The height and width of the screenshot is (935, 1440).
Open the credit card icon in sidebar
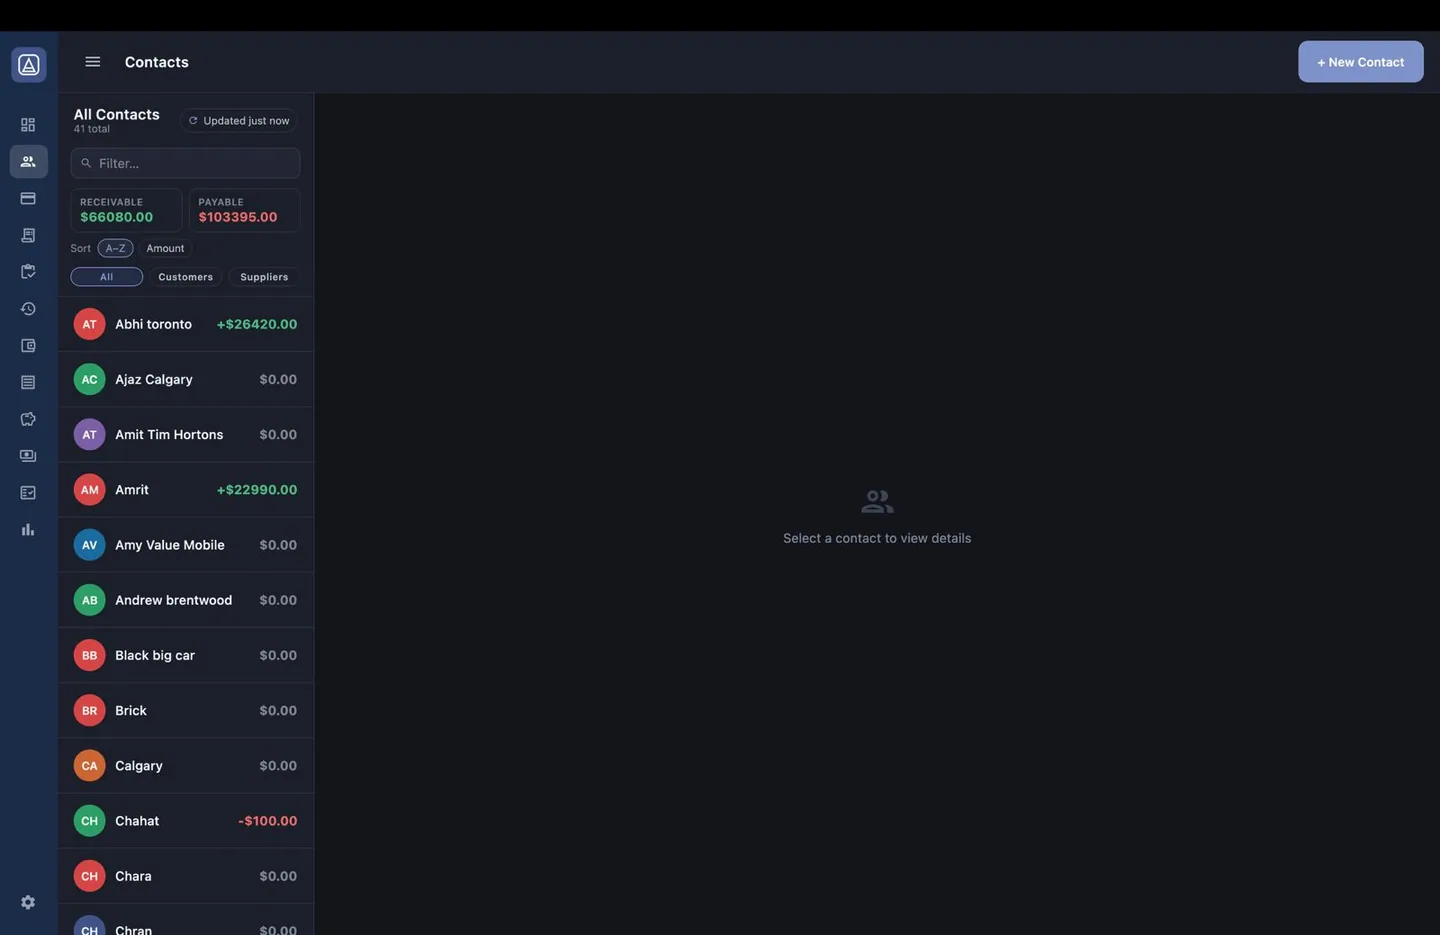click(28, 198)
